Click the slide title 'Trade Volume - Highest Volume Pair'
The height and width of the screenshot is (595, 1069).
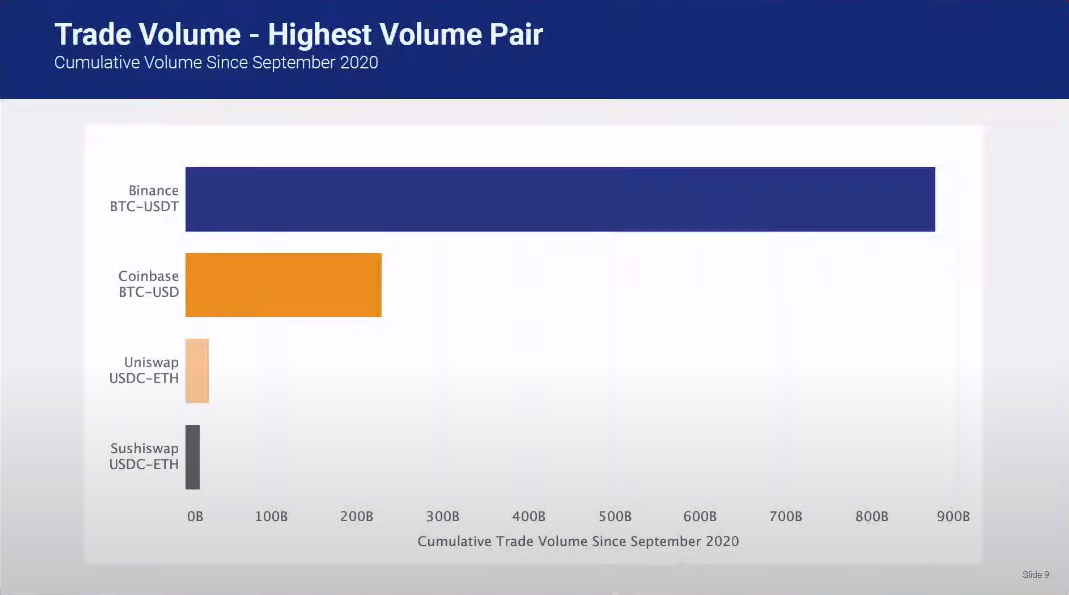click(299, 34)
